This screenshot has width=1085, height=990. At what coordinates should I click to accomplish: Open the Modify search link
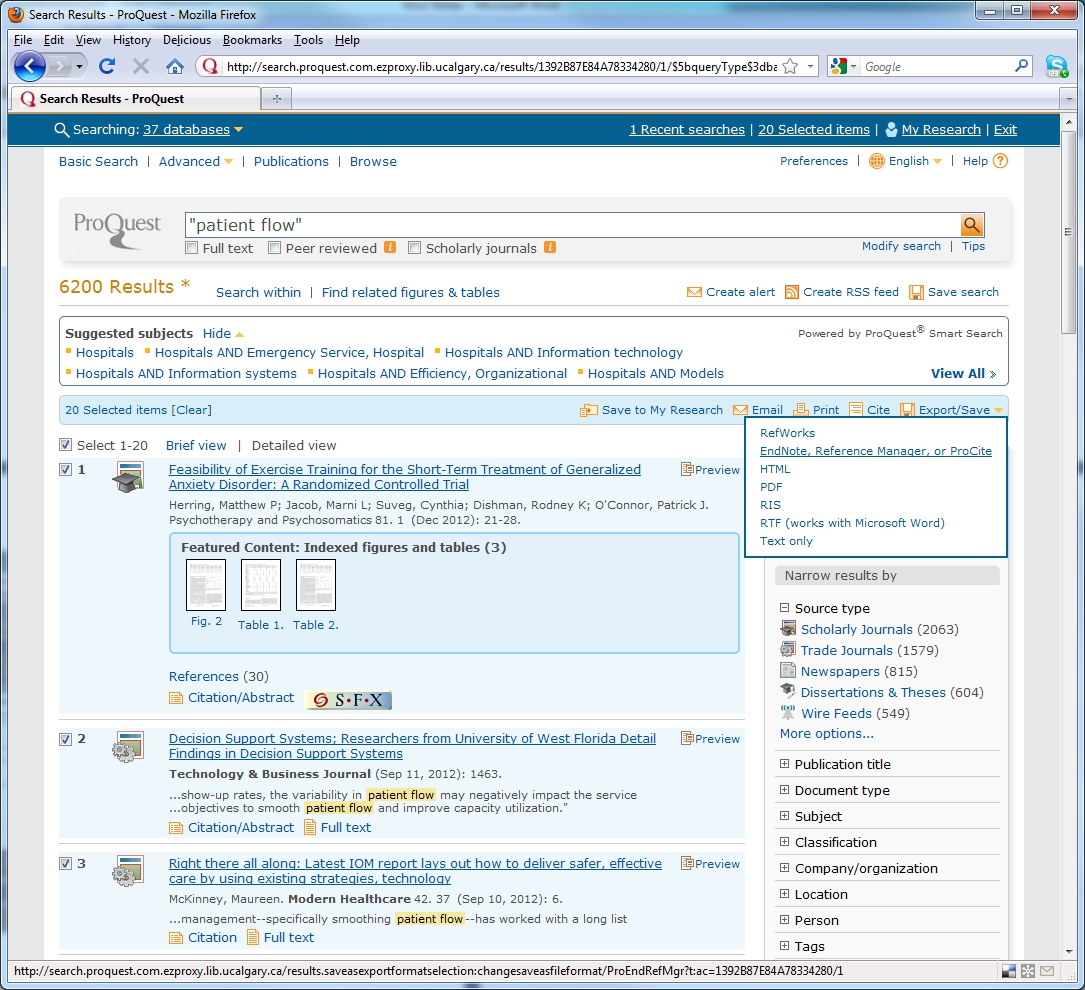click(901, 246)
